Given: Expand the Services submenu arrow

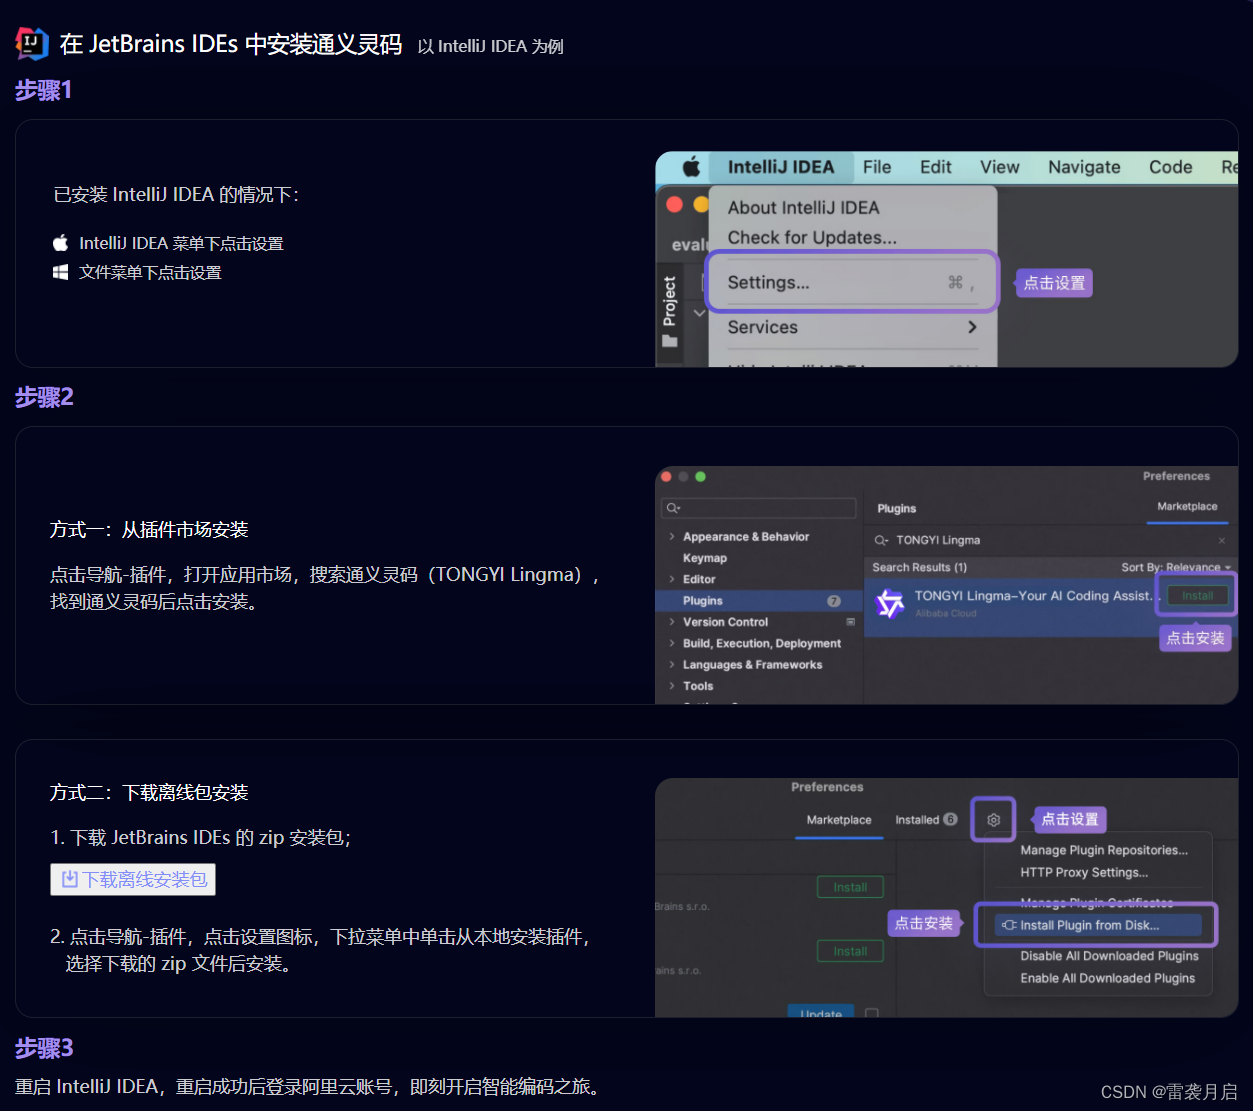Looking at the screenshot, I should 972,327.
